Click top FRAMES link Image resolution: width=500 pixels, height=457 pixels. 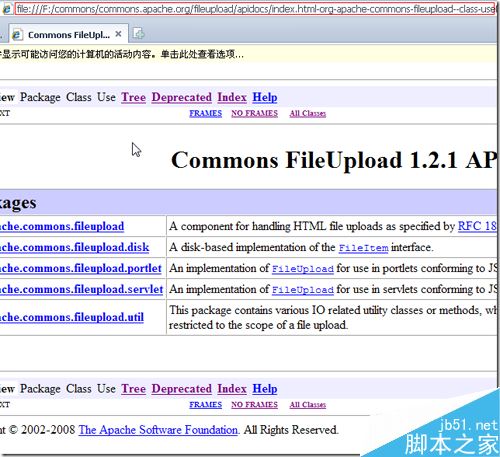pyautogui.click(x=206, y=113)
